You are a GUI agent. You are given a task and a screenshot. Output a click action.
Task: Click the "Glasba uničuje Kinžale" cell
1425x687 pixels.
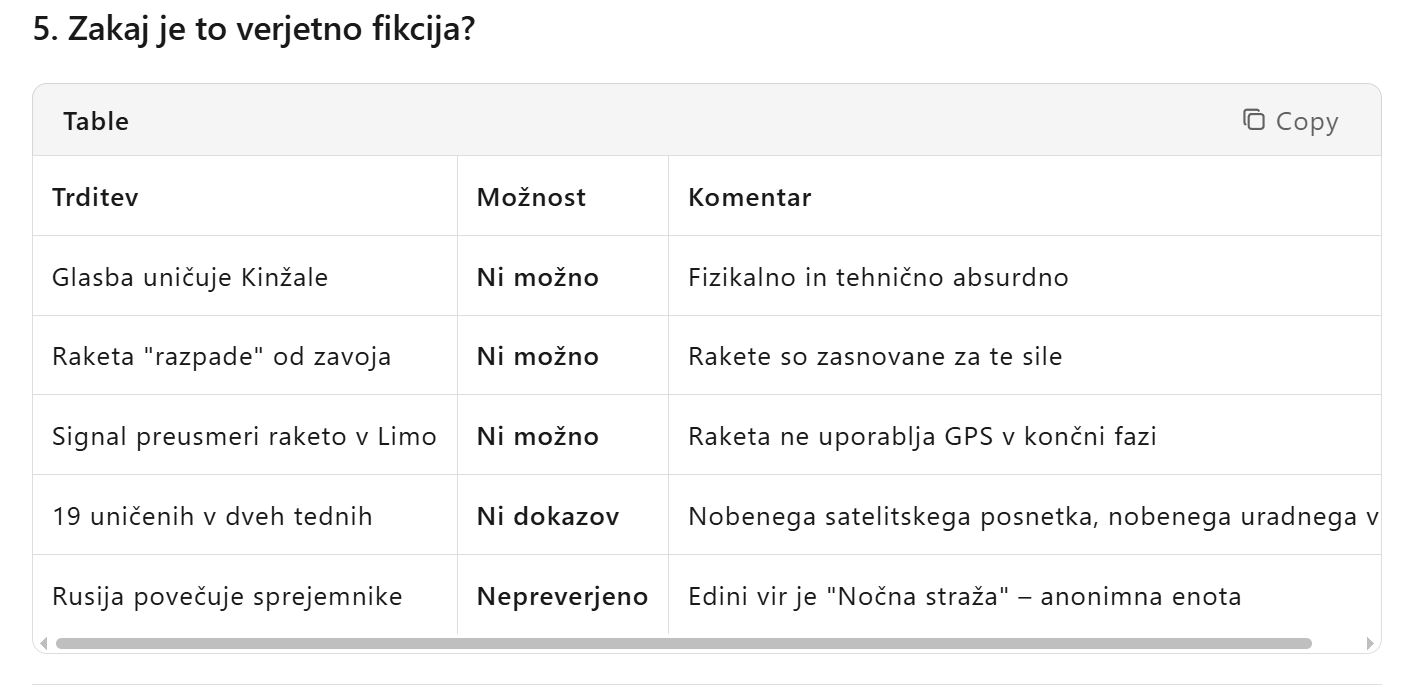(190, 277)
